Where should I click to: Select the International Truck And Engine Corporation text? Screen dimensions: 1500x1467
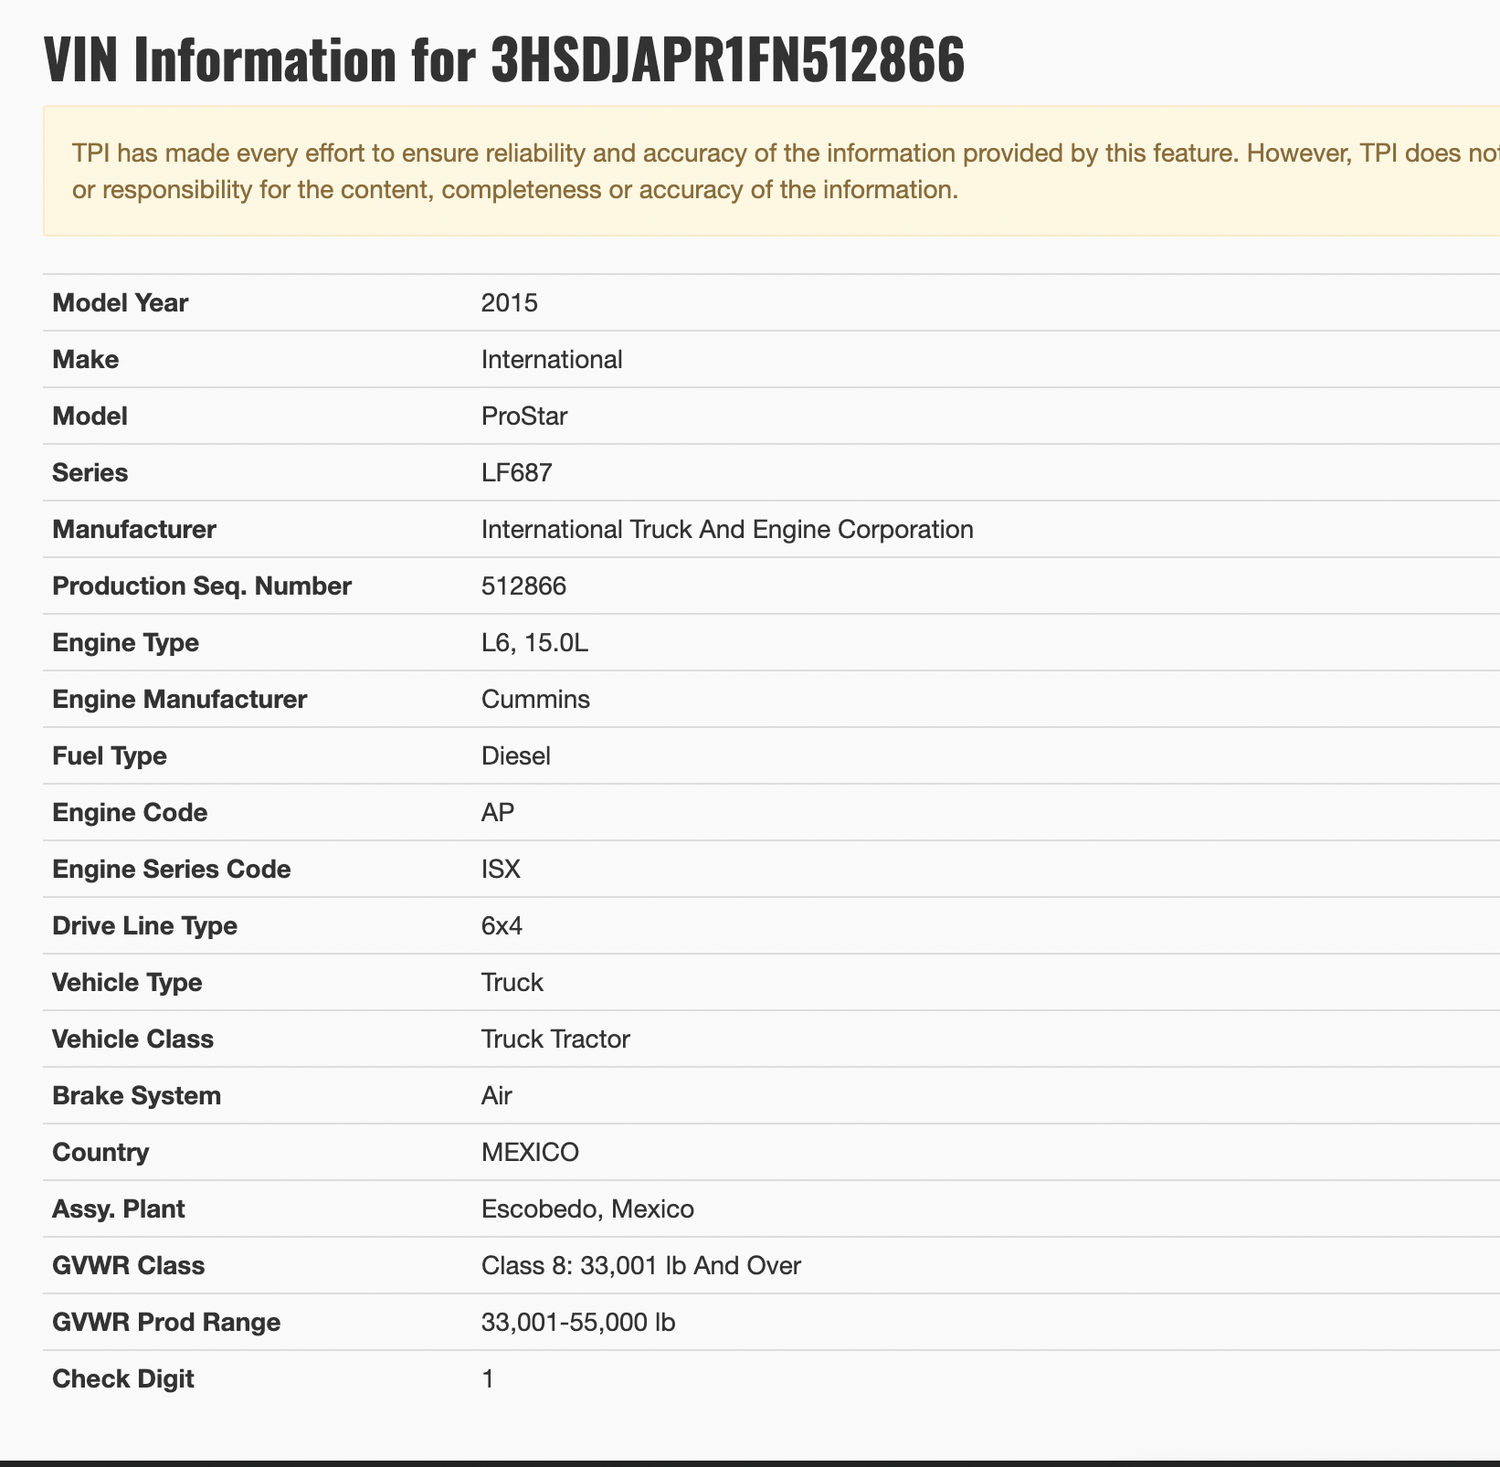click(727, 530)
